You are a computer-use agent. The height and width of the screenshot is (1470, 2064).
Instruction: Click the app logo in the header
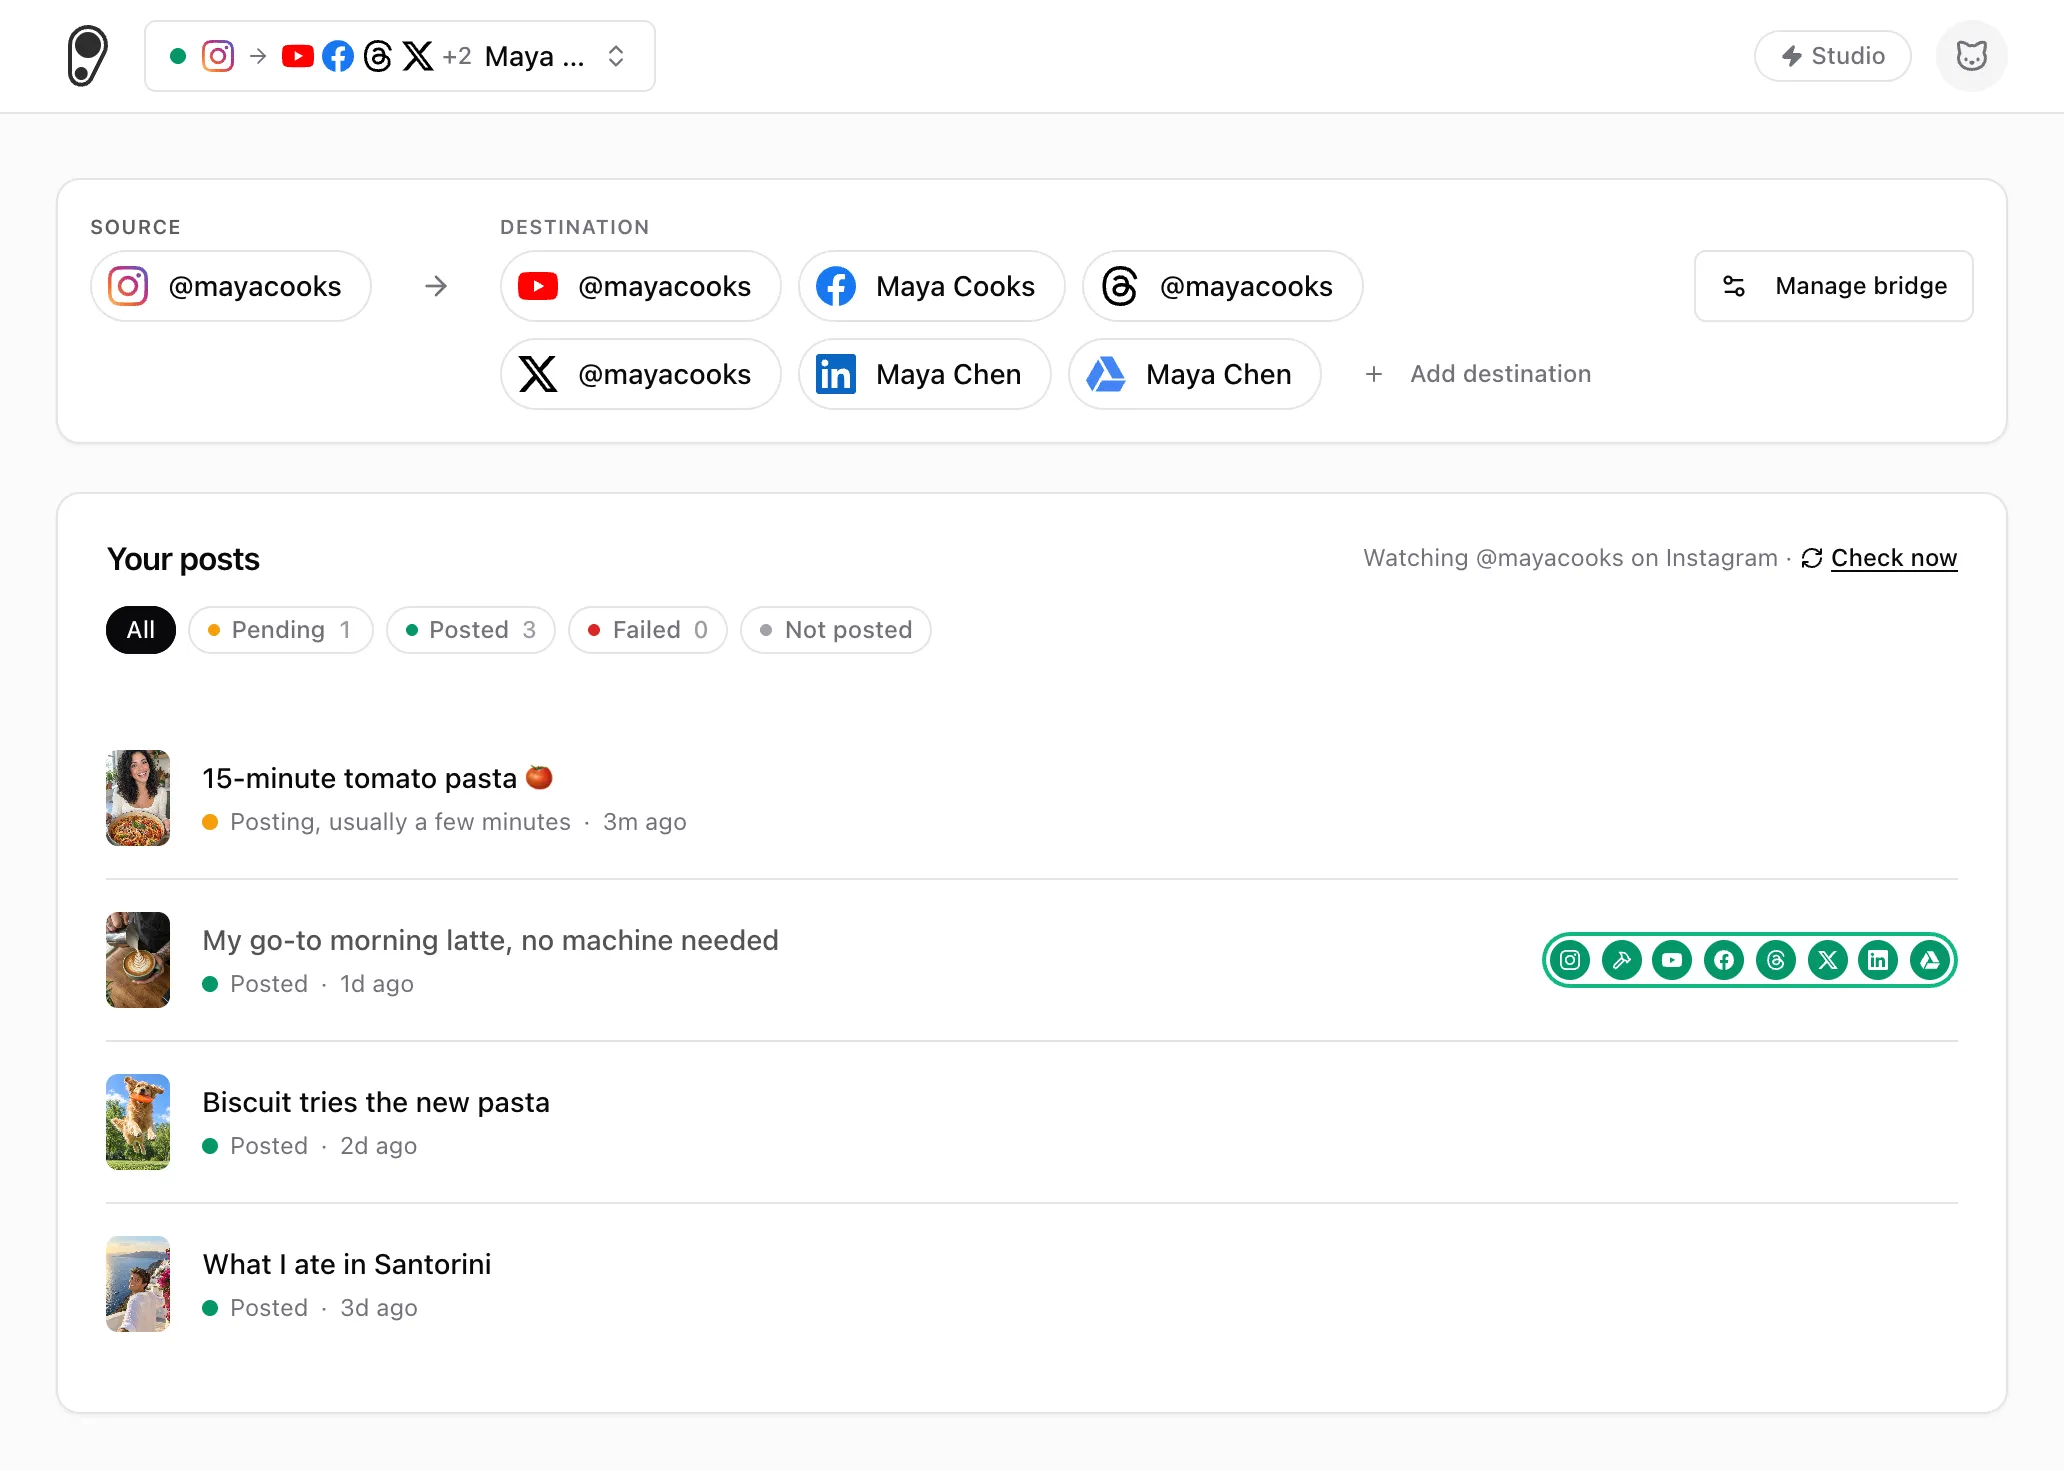[87, 56]
